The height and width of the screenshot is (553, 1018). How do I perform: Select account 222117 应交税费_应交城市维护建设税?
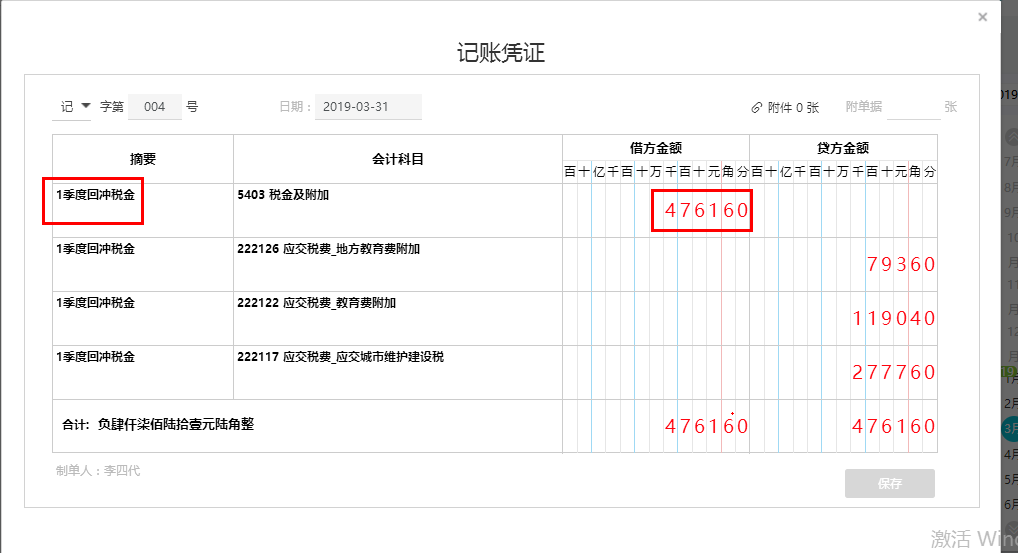coord(397,372)
